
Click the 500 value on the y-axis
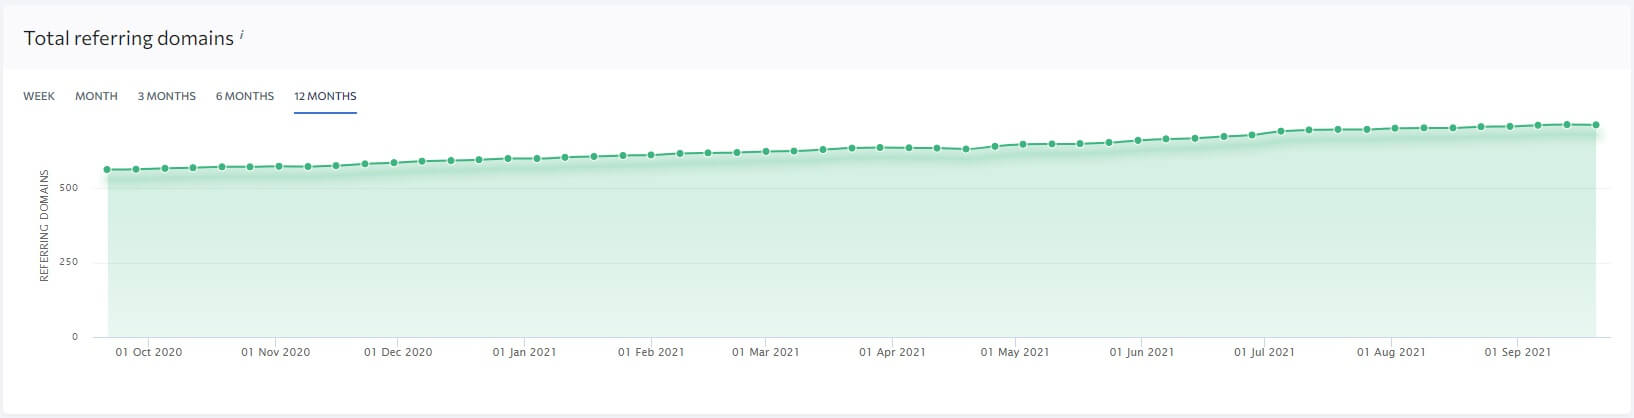coord(68,188)
